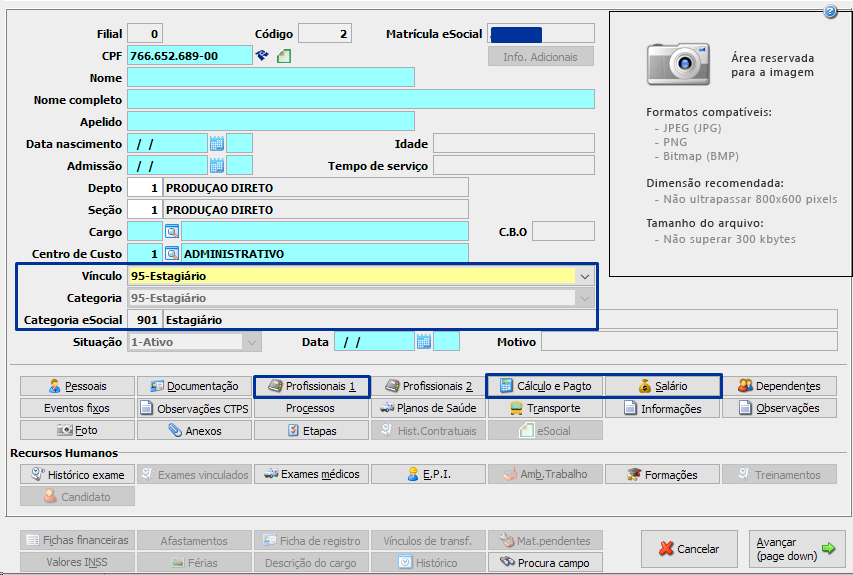
Task: Click the Centro de Custo search icon
Action: pyautogui.click(x=172, y=254)
